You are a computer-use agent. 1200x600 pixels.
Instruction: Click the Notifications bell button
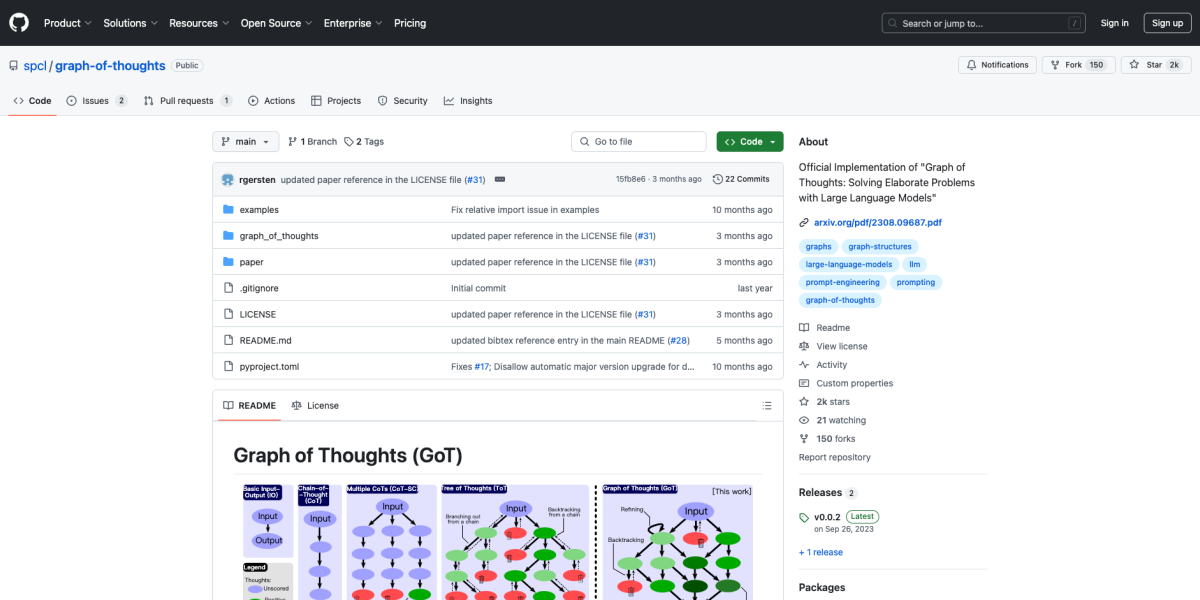pyautogui.click(x=997, y=65)
